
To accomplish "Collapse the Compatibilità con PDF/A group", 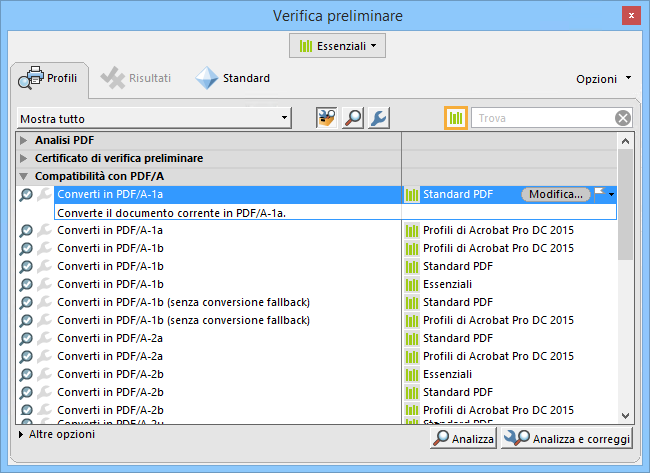I will coord(24,176).
